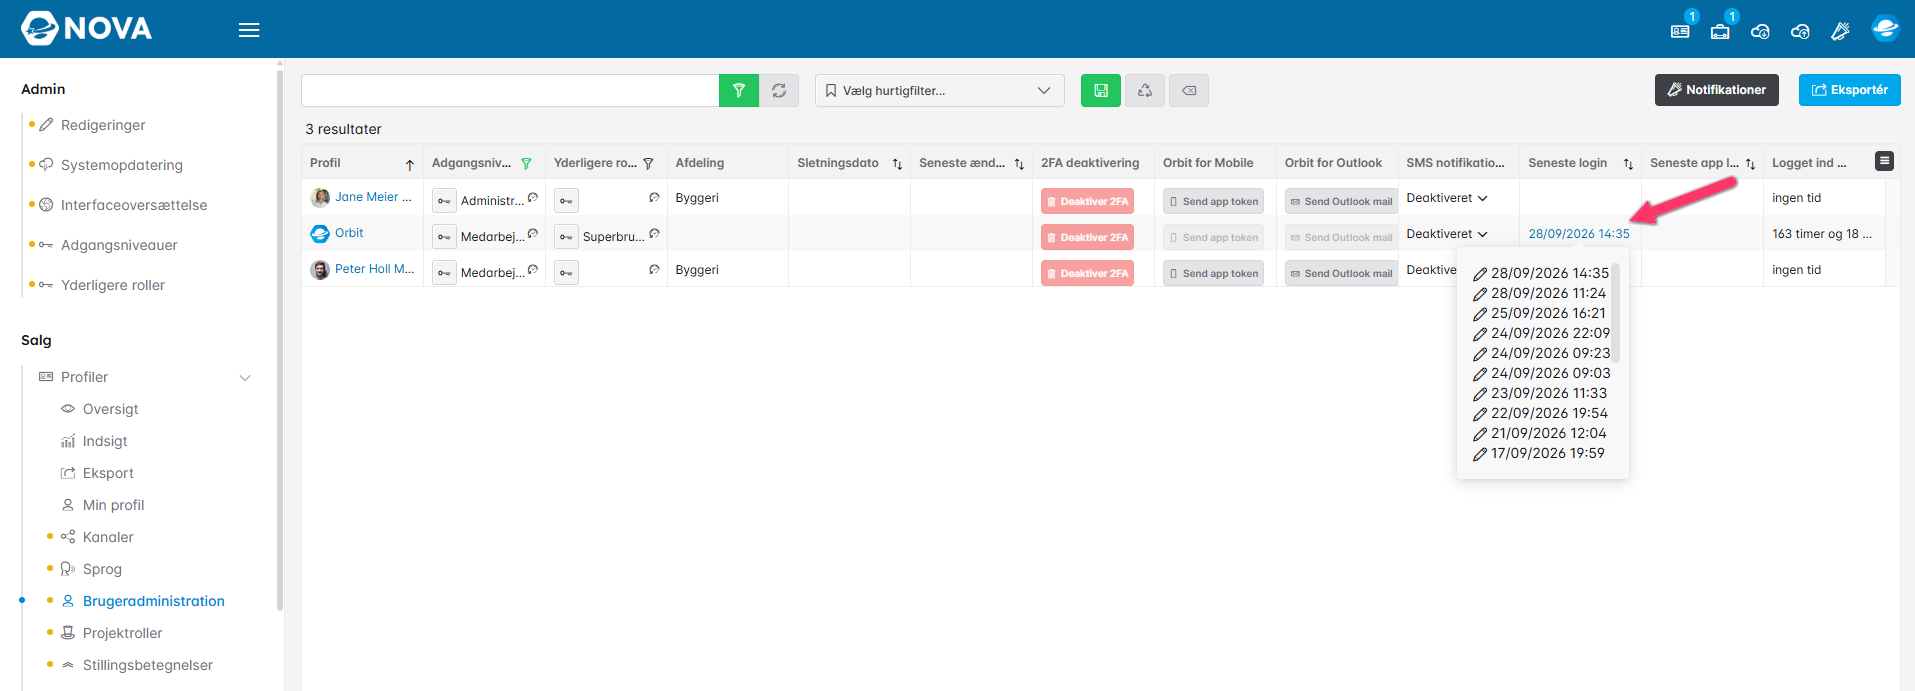Image resolution: width=1915 pixels, height=691 pixels.
Task: Open Adgangsniveauer menu item
Action: click(x=119, y=245)
